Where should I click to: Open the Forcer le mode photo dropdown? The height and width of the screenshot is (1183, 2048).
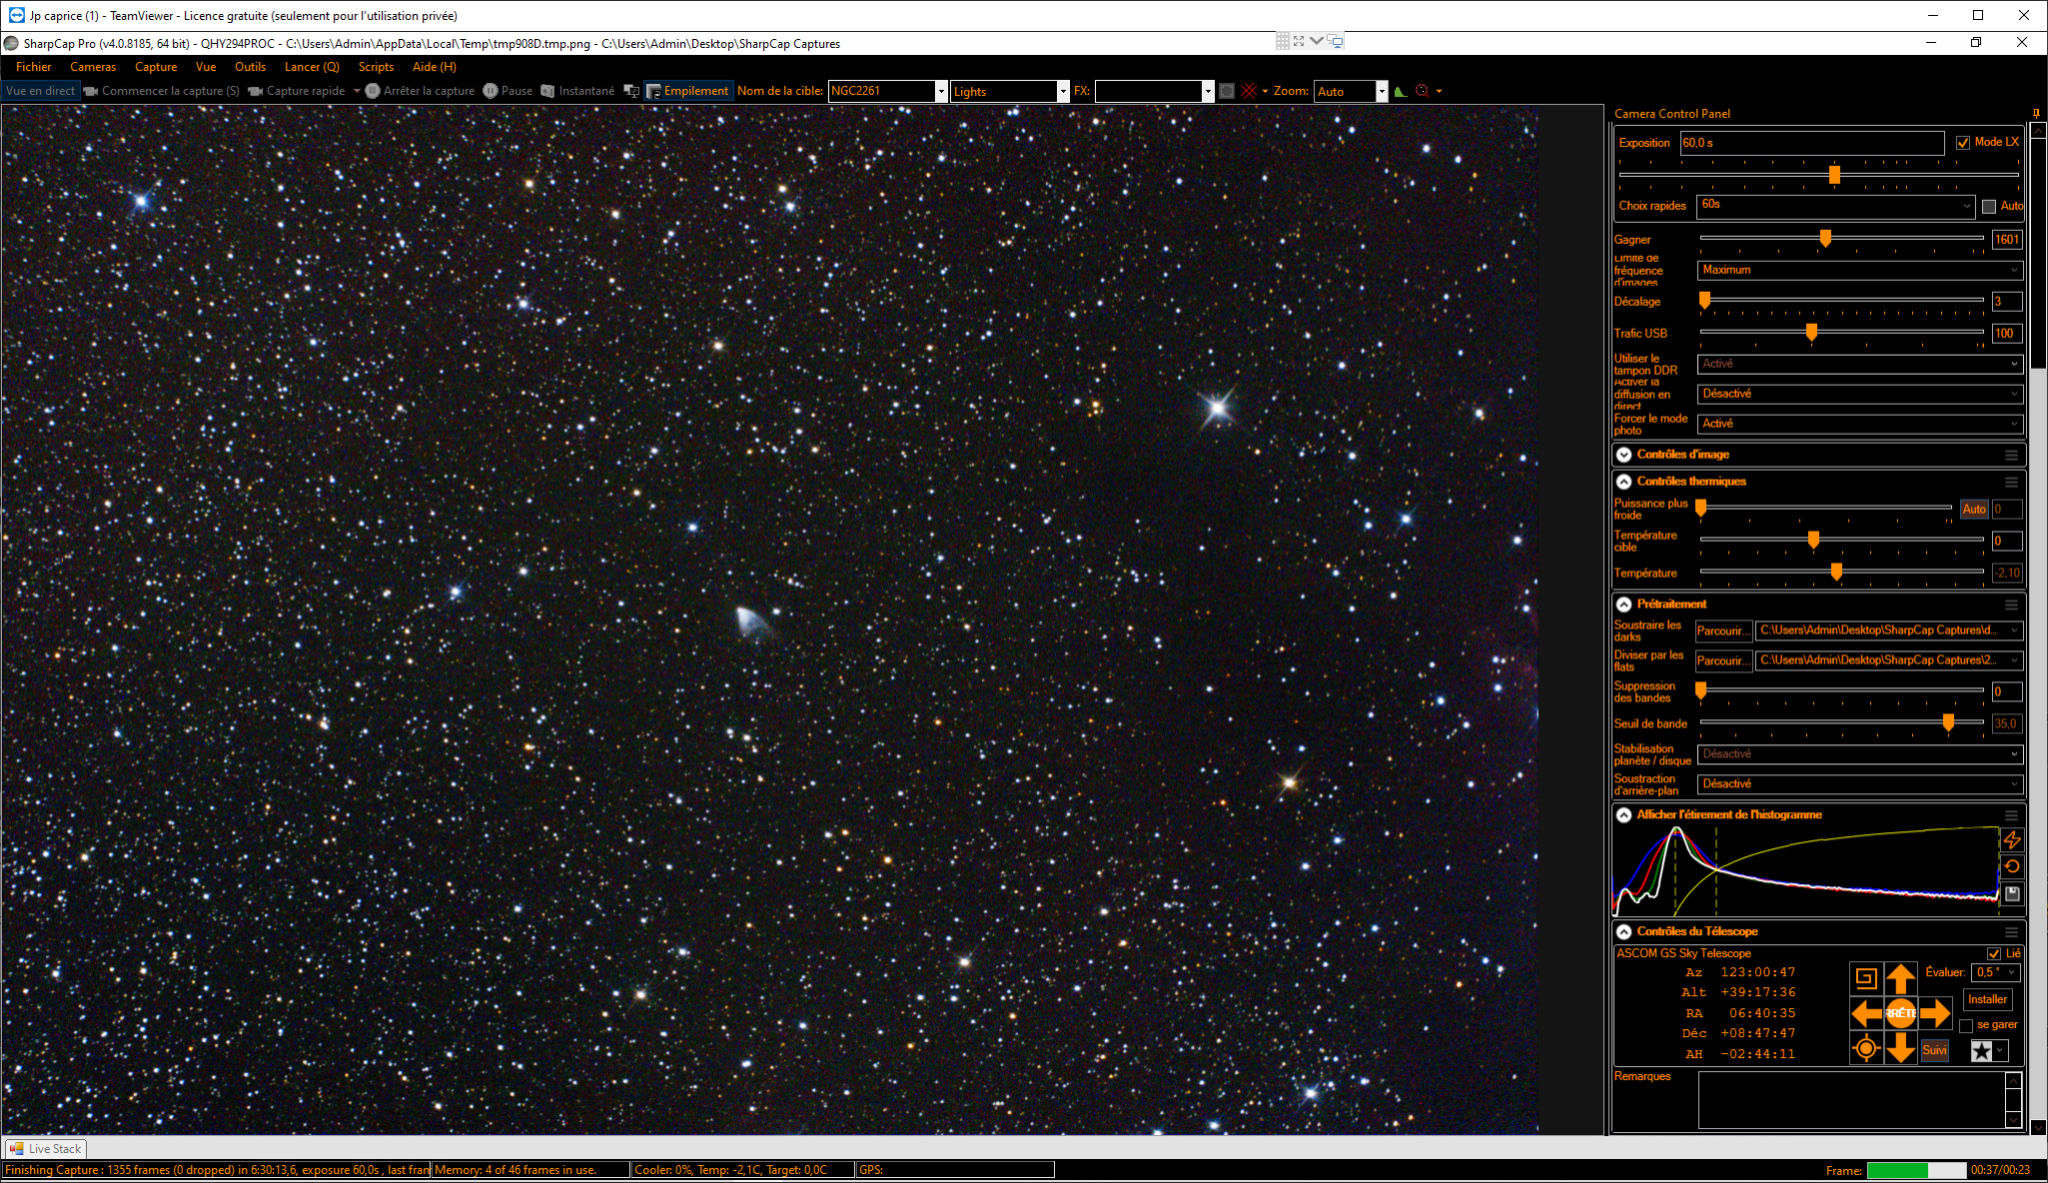pyautogui.click(x=1860, y=424)
